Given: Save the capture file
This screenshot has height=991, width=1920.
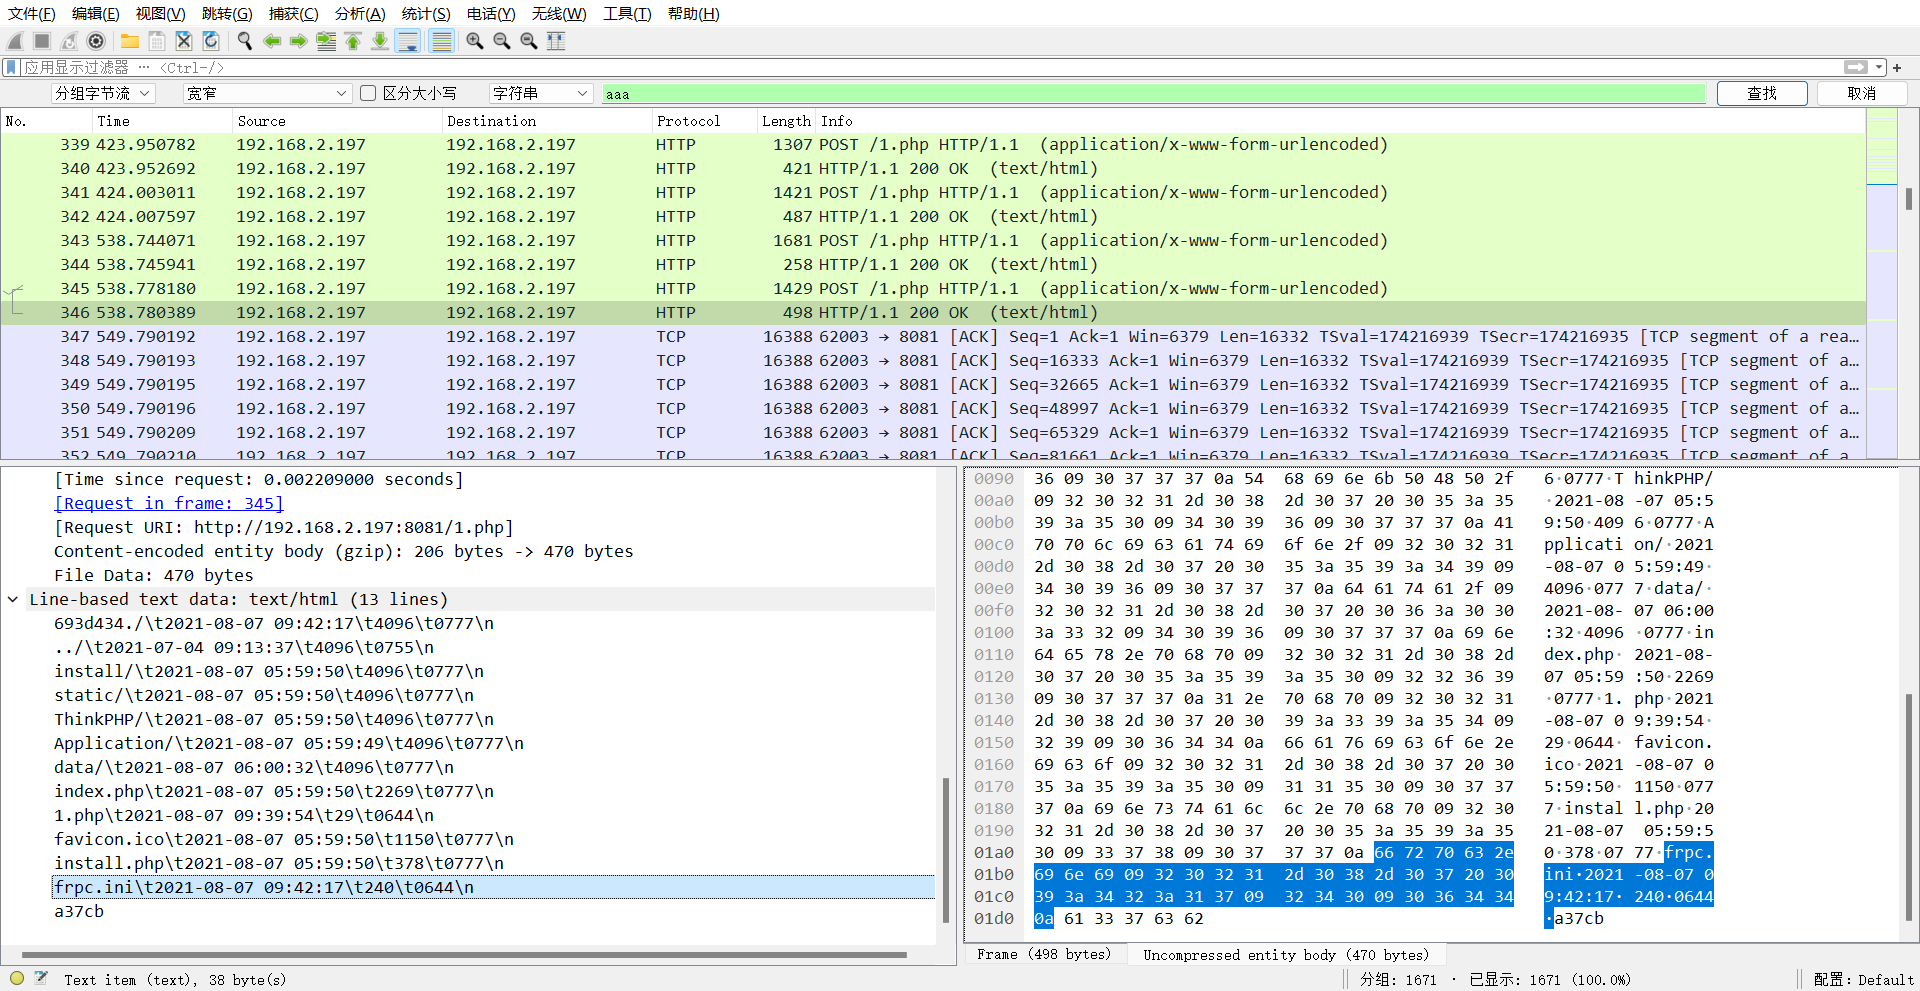Looking at the screenshot, I should point(157,41).
